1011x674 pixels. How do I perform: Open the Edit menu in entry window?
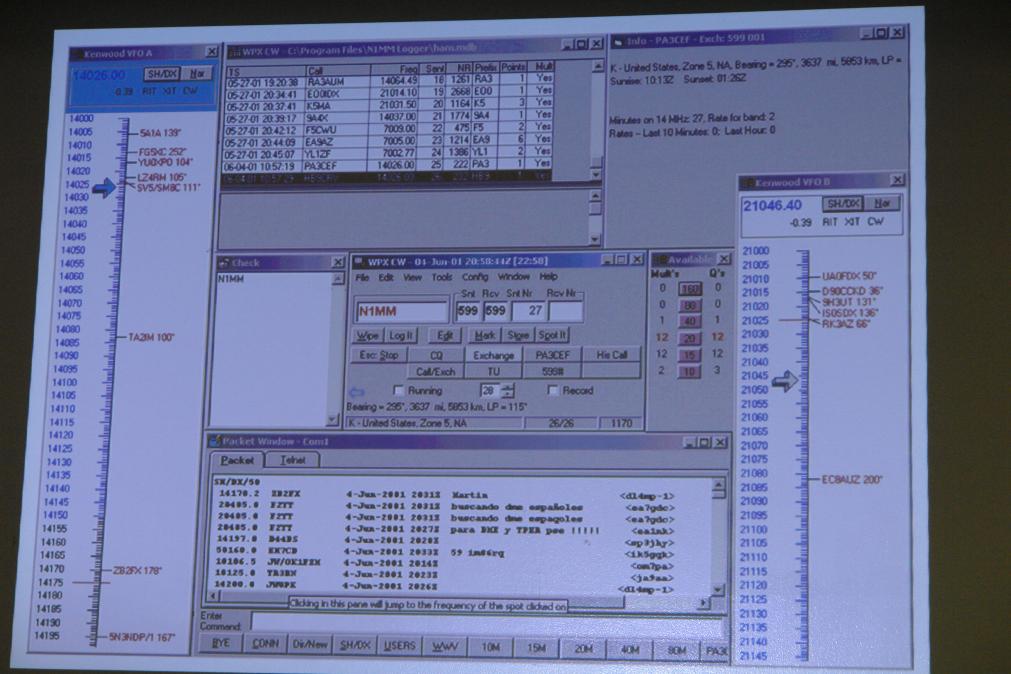pyautogui.click(x=386, y=277)
